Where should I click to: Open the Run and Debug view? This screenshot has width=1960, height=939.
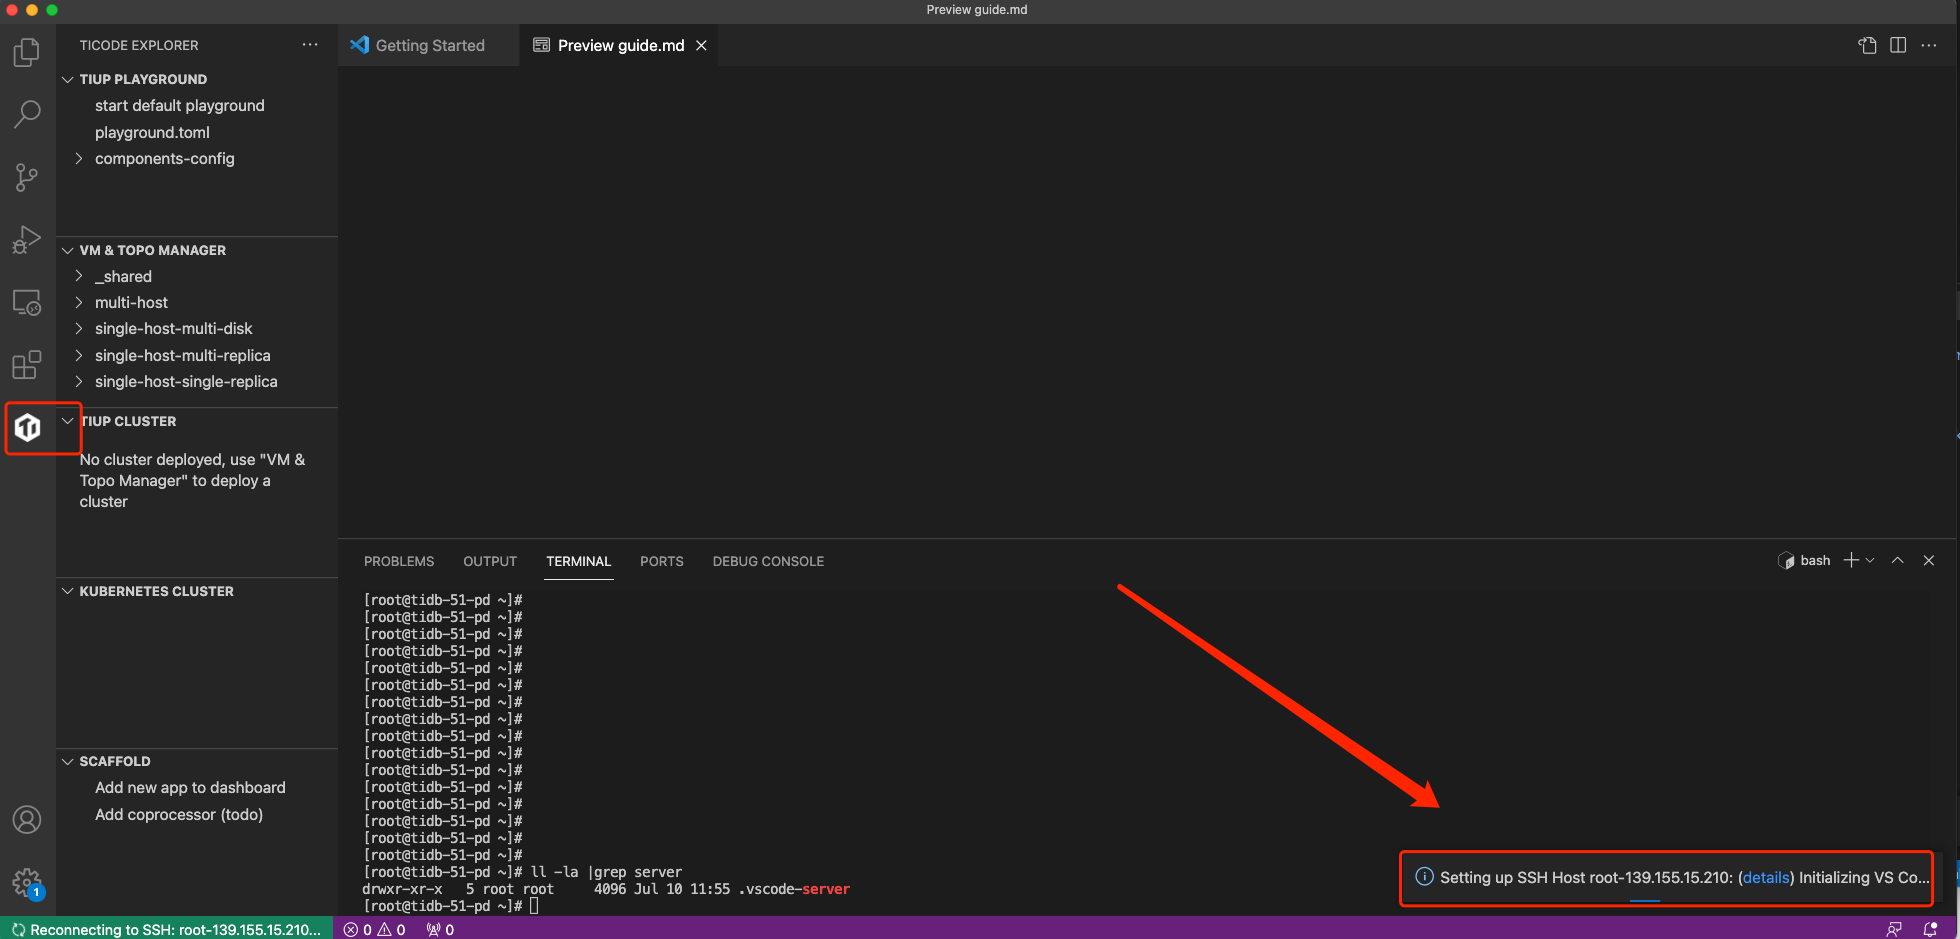tap(27, 240)
